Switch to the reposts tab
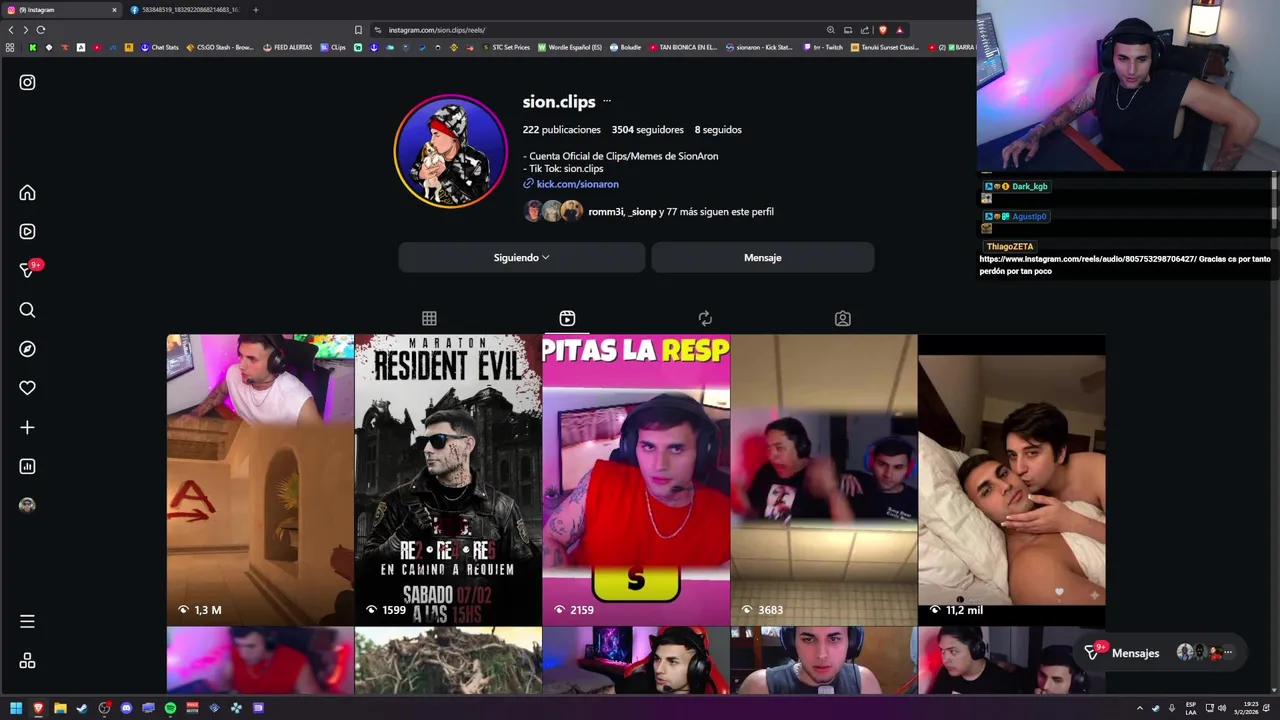1280x720 pixels. [705, 318]
